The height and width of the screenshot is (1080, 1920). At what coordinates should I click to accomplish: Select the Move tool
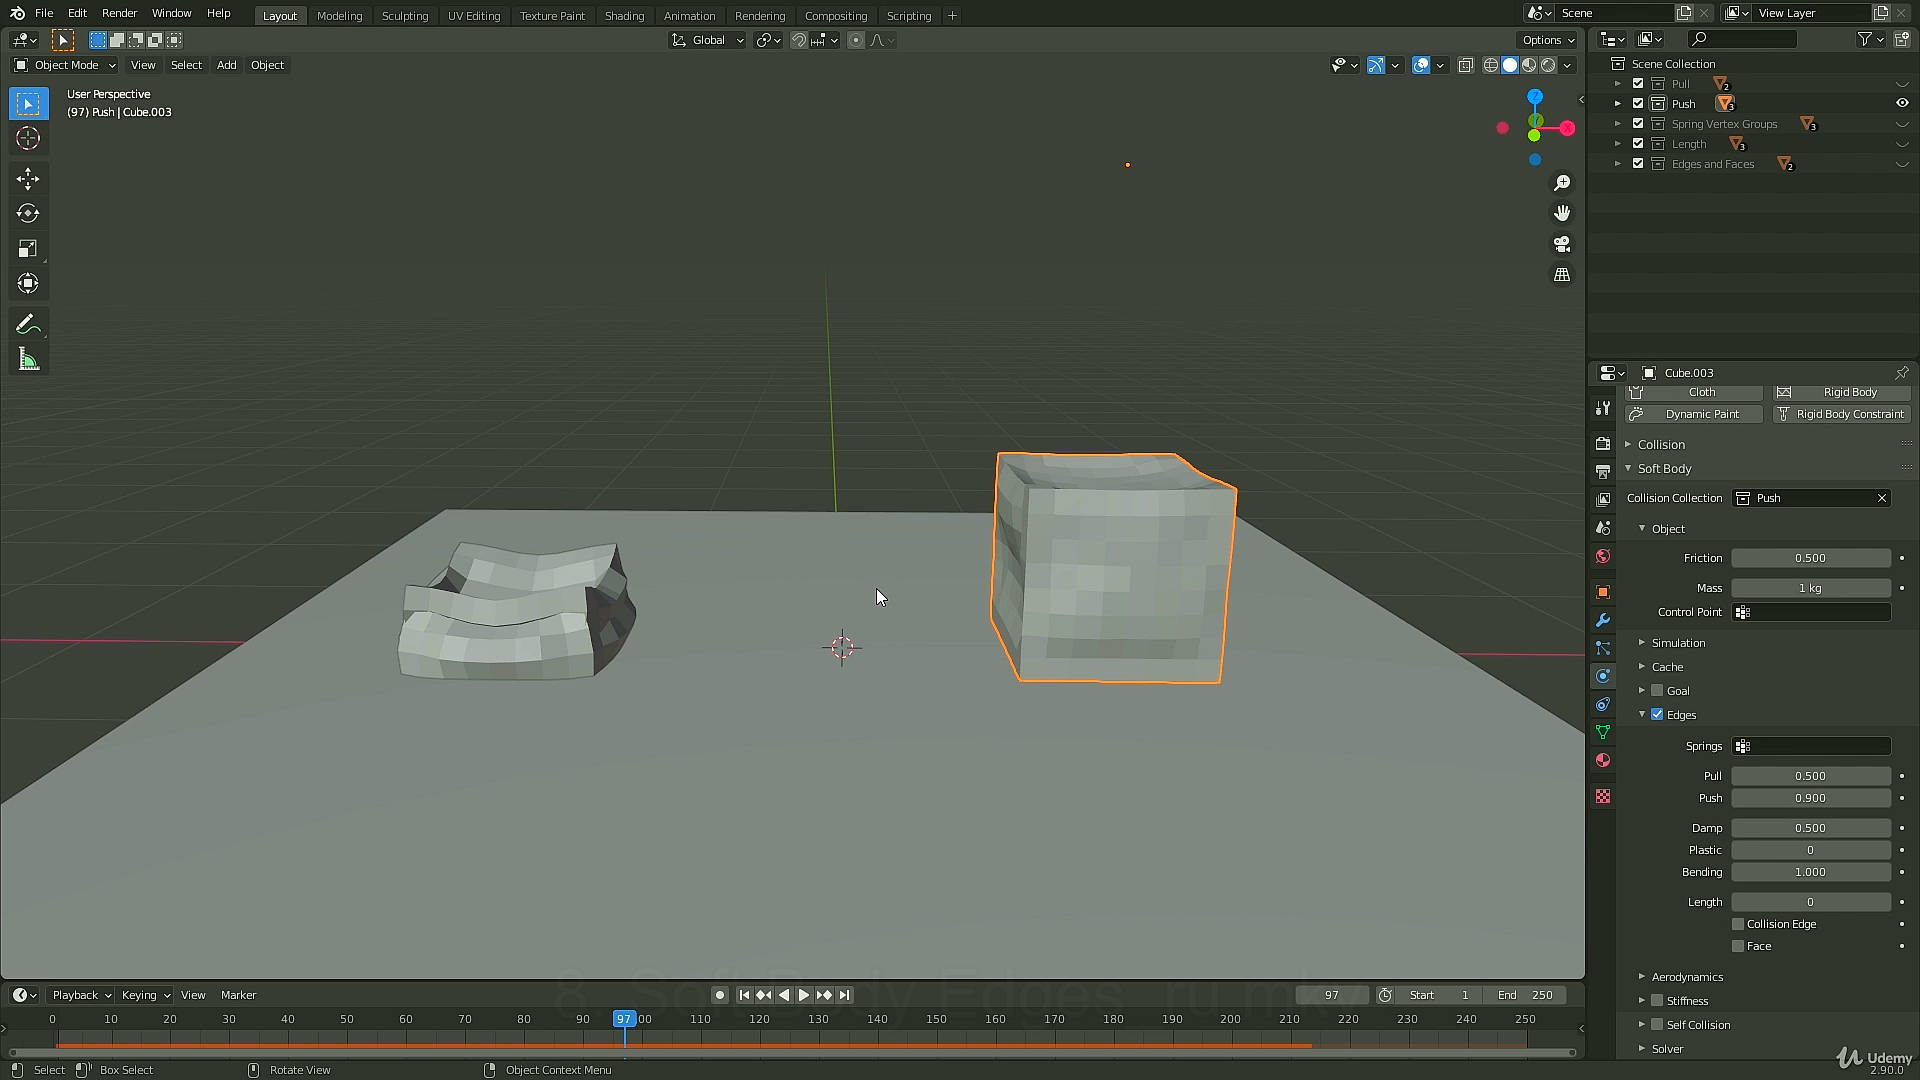[28, 179]
